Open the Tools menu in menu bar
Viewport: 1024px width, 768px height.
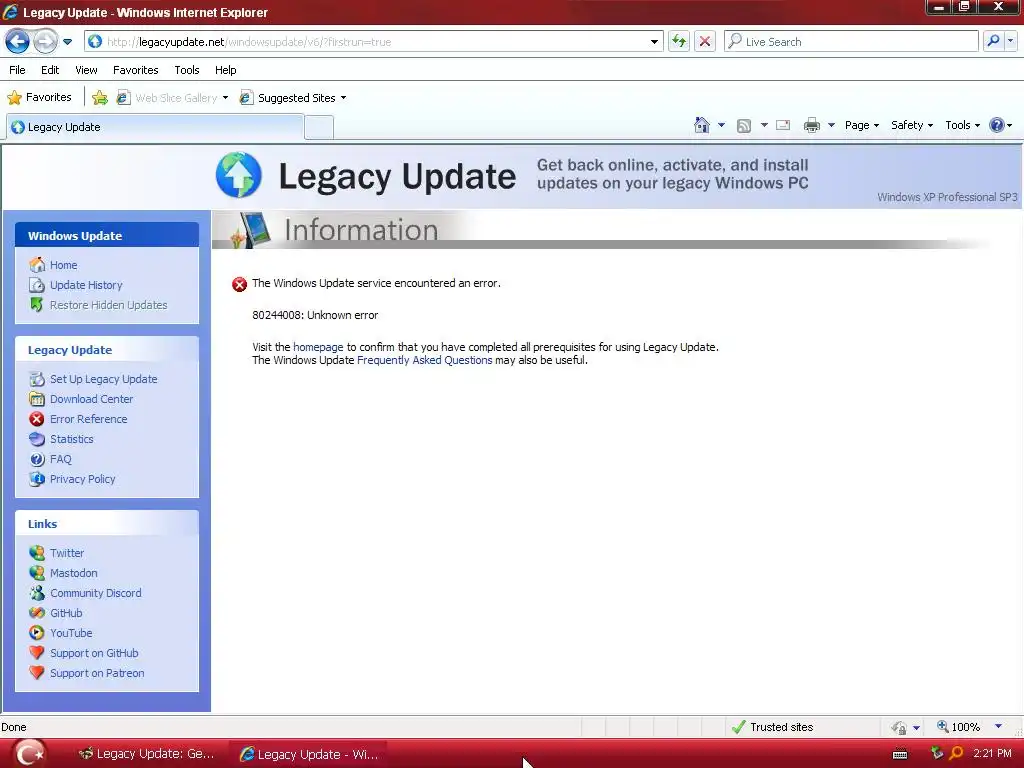[x=187, y=70]
